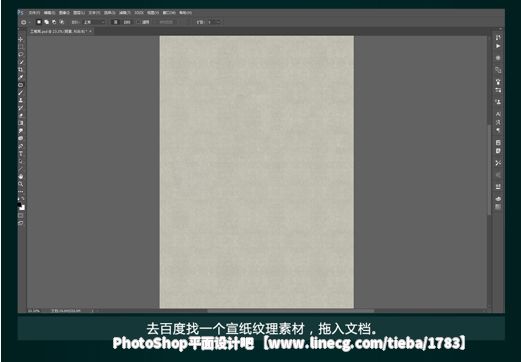Screen dimensions: 521x362
Task: Select the Path Selection tool
Action: [x=21, y=161]
